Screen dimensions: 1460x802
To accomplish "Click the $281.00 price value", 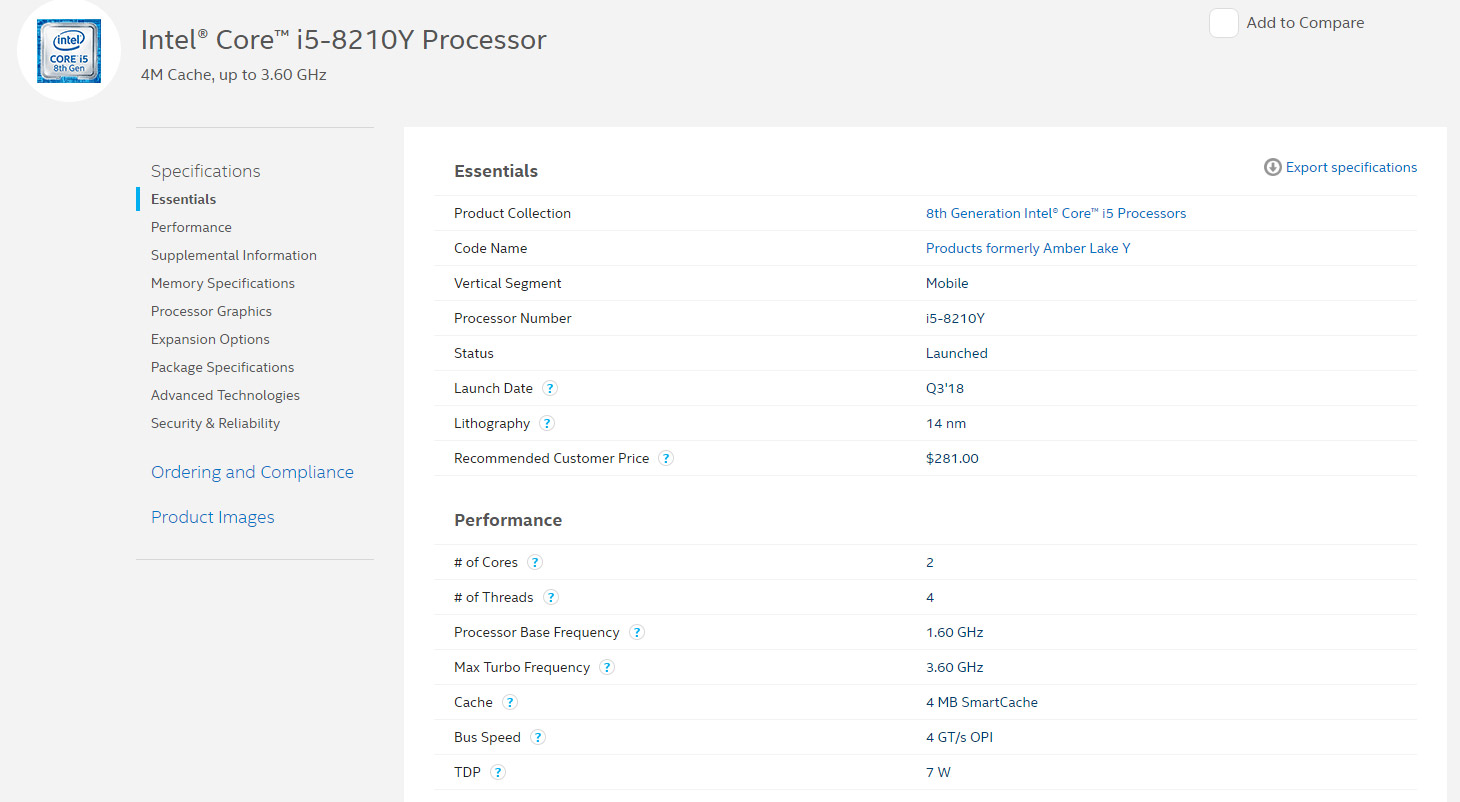I will 952,458.
